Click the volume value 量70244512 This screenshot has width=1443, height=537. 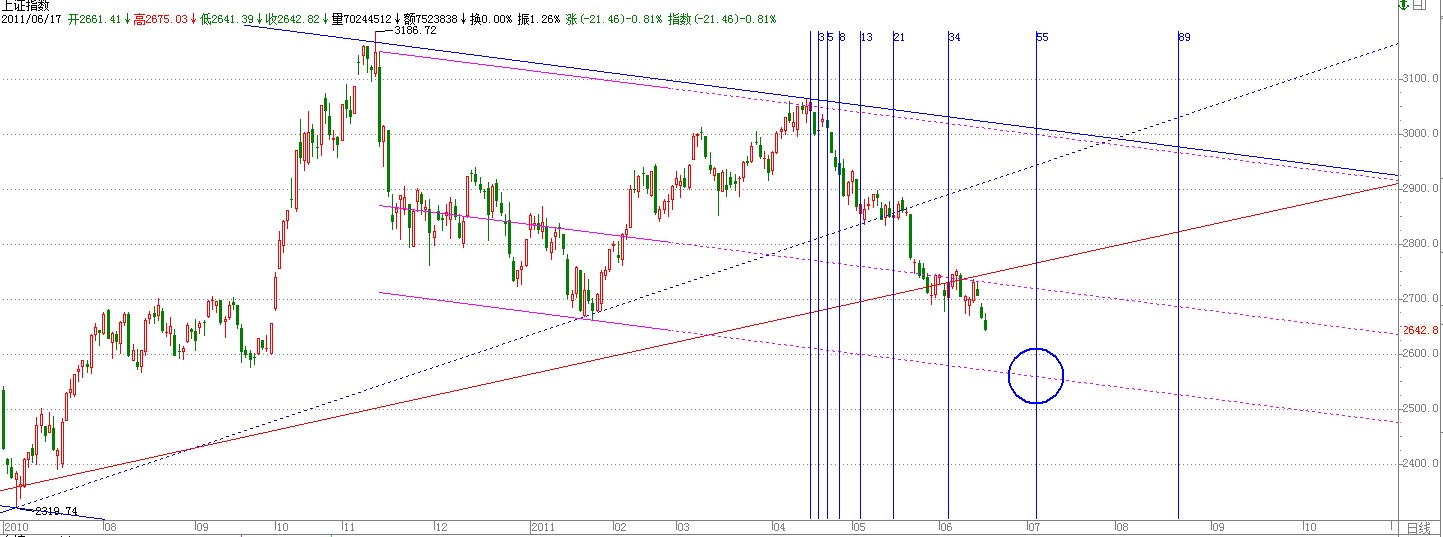click(361, 19)
